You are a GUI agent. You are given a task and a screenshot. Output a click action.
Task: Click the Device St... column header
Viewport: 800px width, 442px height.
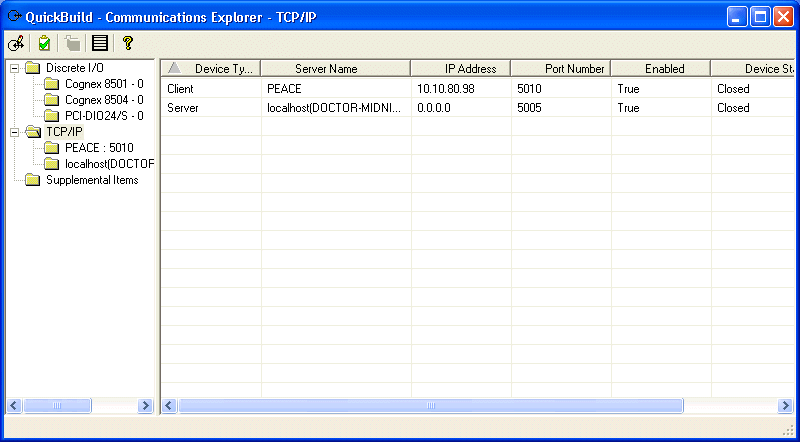(x=753, y=68)
